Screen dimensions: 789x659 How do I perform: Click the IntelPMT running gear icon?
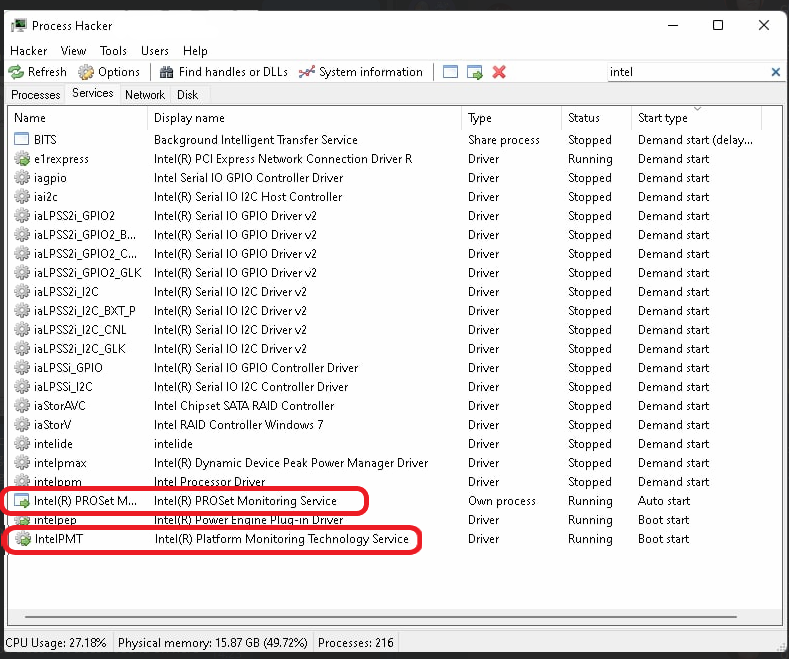click(23, 539)
